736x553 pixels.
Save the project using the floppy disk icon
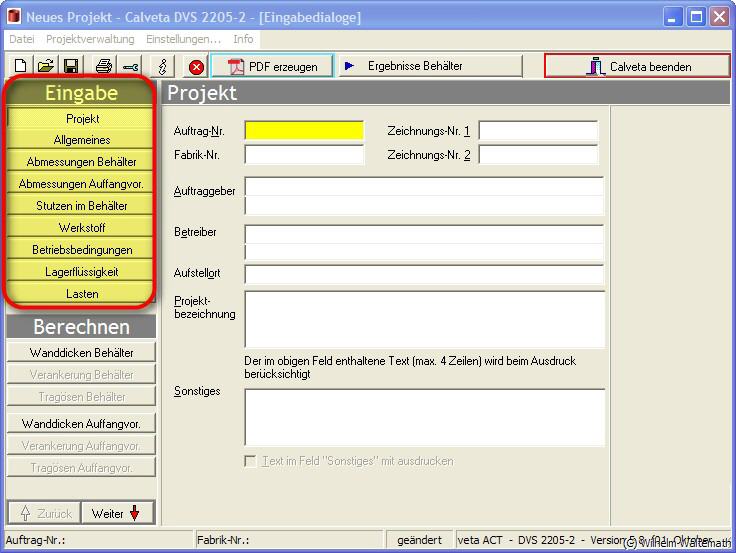pos(71,67)
